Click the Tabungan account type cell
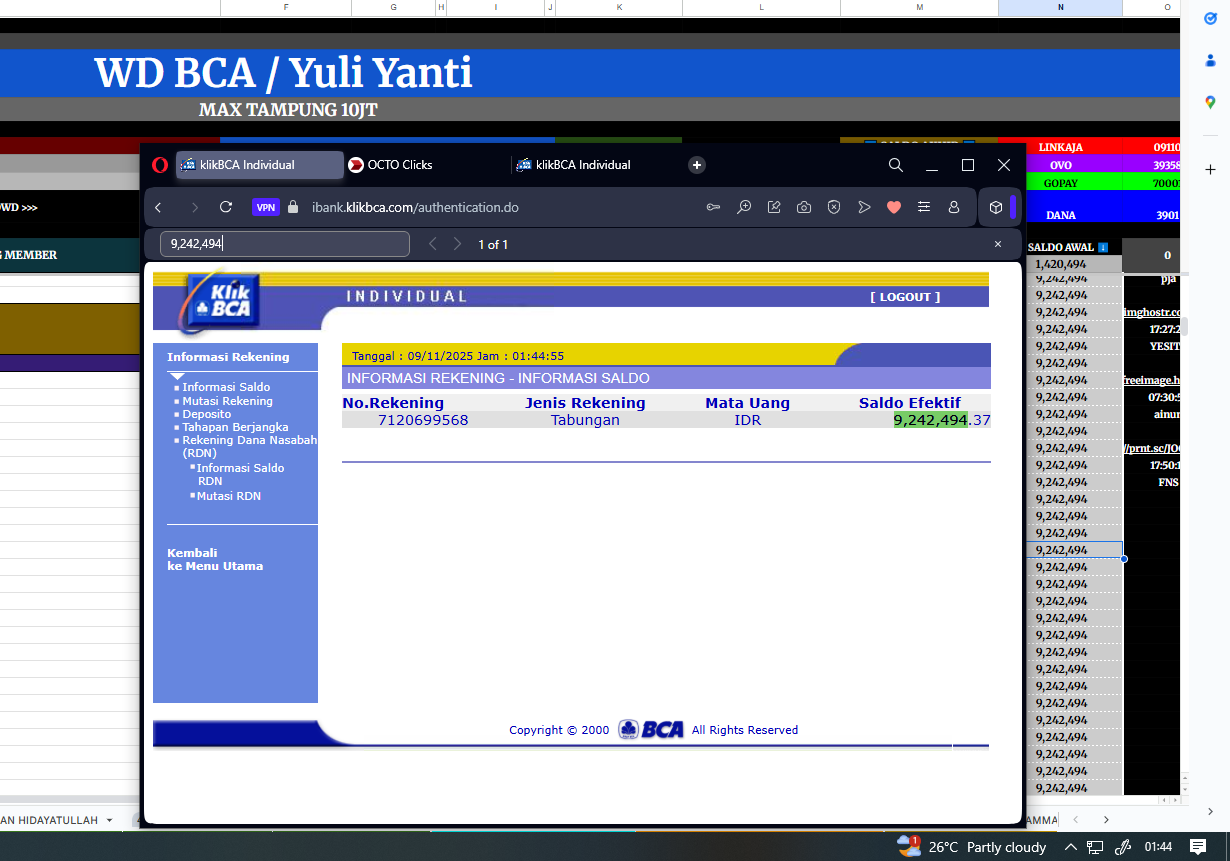Viewport: 1230px width, 861px height. pyautogui.click(x=585, y=420)
